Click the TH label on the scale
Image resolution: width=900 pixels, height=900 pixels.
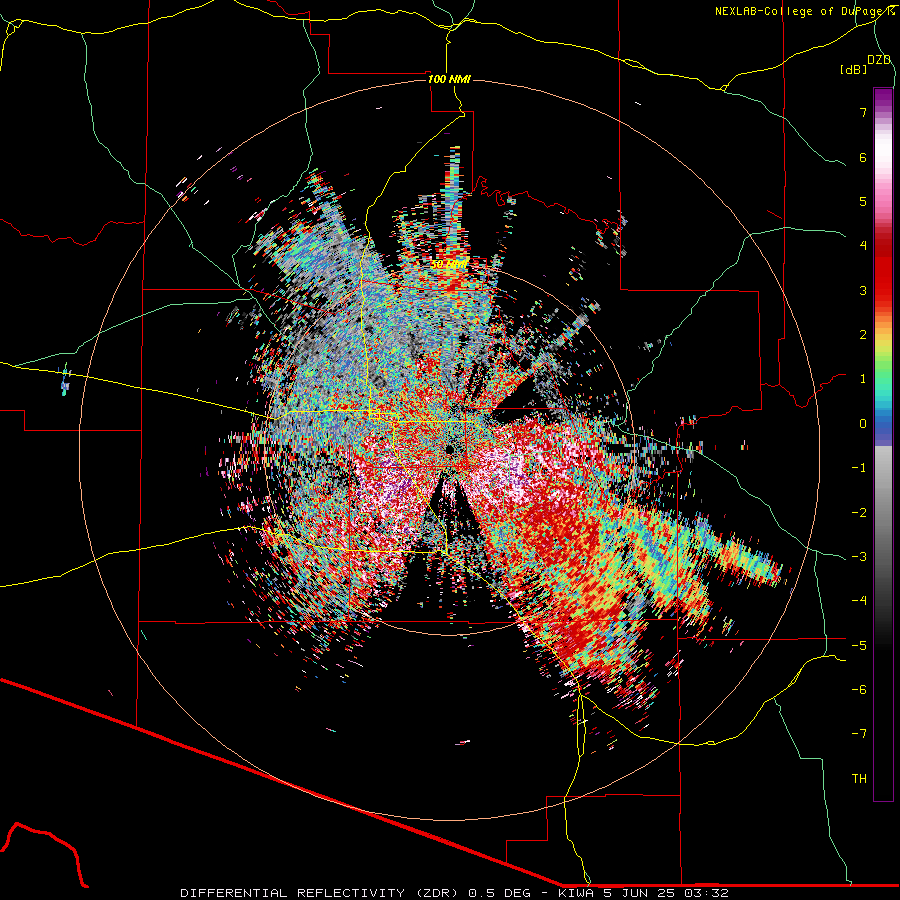[x=859, y=779]
